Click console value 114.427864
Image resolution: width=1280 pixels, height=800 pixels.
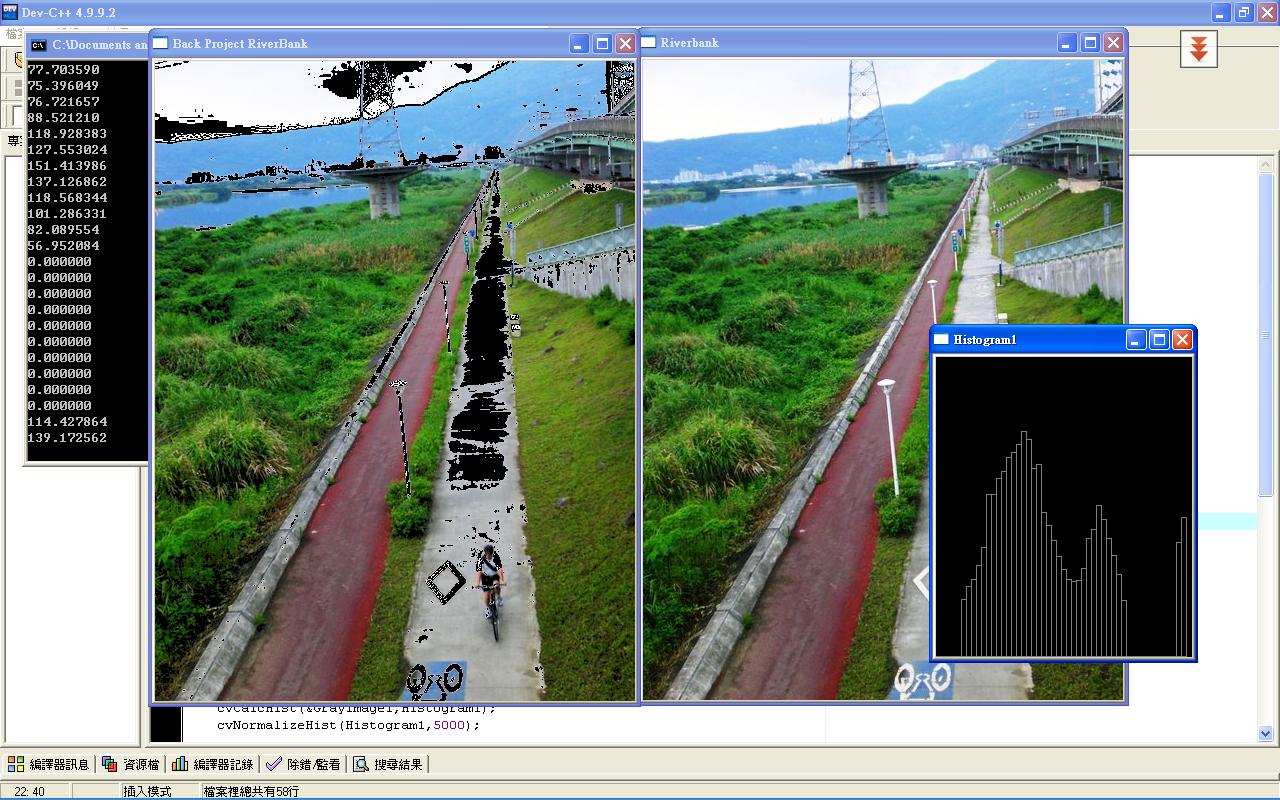[67, 422]
